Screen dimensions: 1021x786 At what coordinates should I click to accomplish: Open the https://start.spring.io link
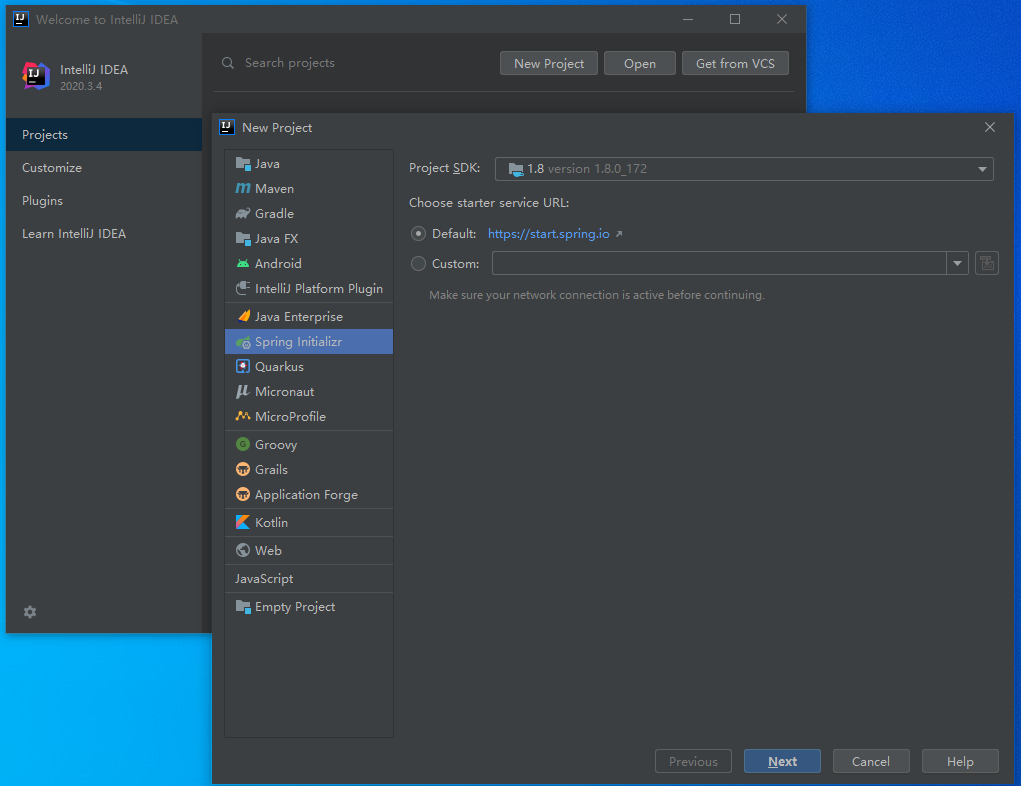pyautogui.click(x=548, y=234)
